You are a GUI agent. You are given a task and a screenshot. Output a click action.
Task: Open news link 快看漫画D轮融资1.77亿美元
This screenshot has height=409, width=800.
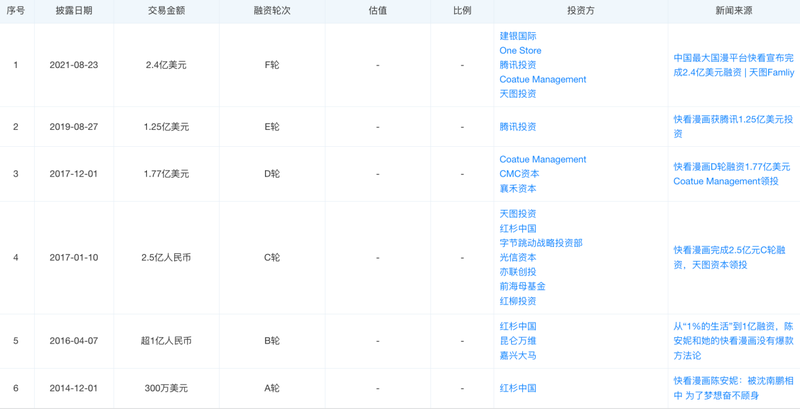pyautogui.click(x=732, y=174)
